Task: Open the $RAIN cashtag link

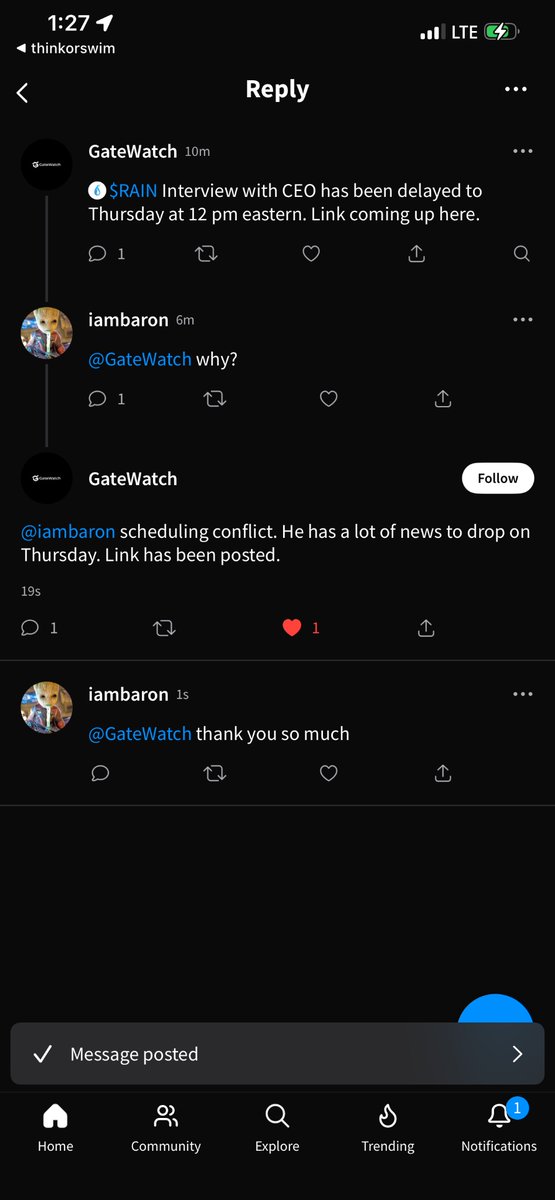Action: (x=133, y=190)
